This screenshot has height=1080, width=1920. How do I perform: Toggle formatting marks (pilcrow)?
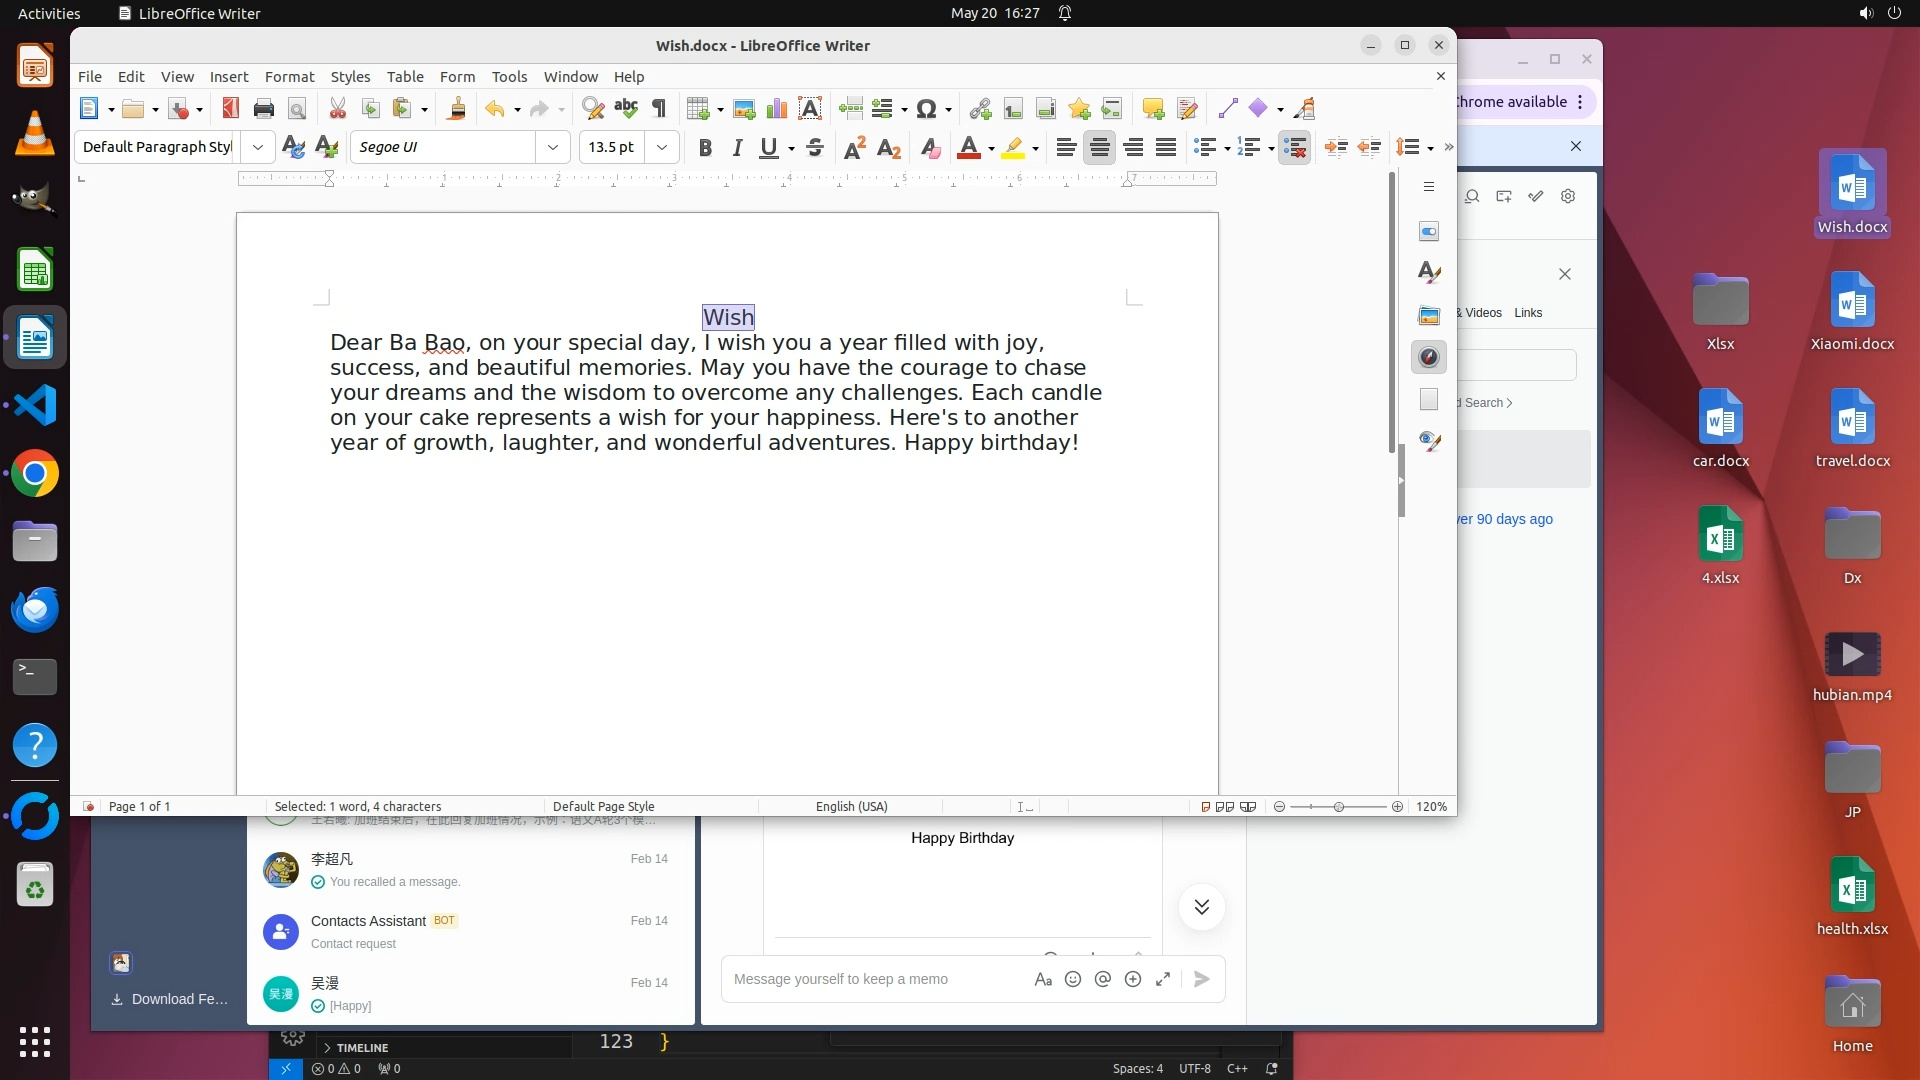coord(659,108)
